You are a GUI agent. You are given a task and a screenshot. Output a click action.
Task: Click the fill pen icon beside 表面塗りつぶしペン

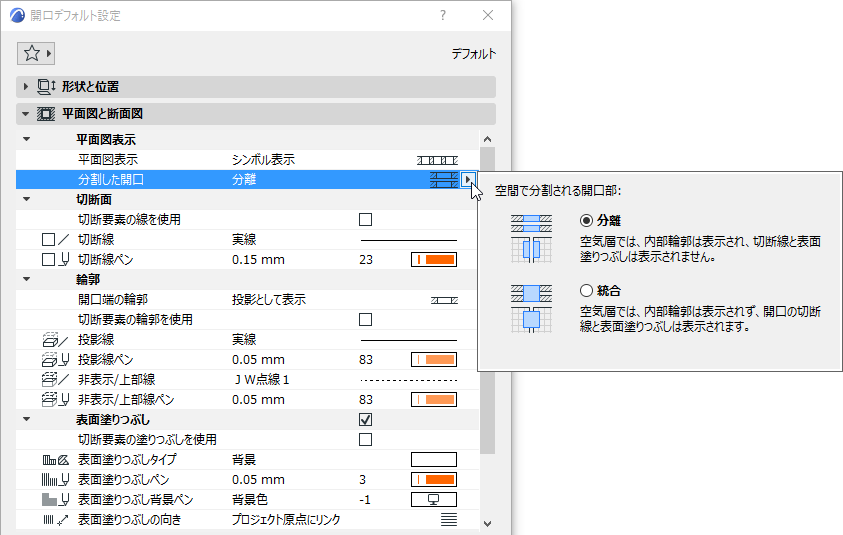click(55, 480)
